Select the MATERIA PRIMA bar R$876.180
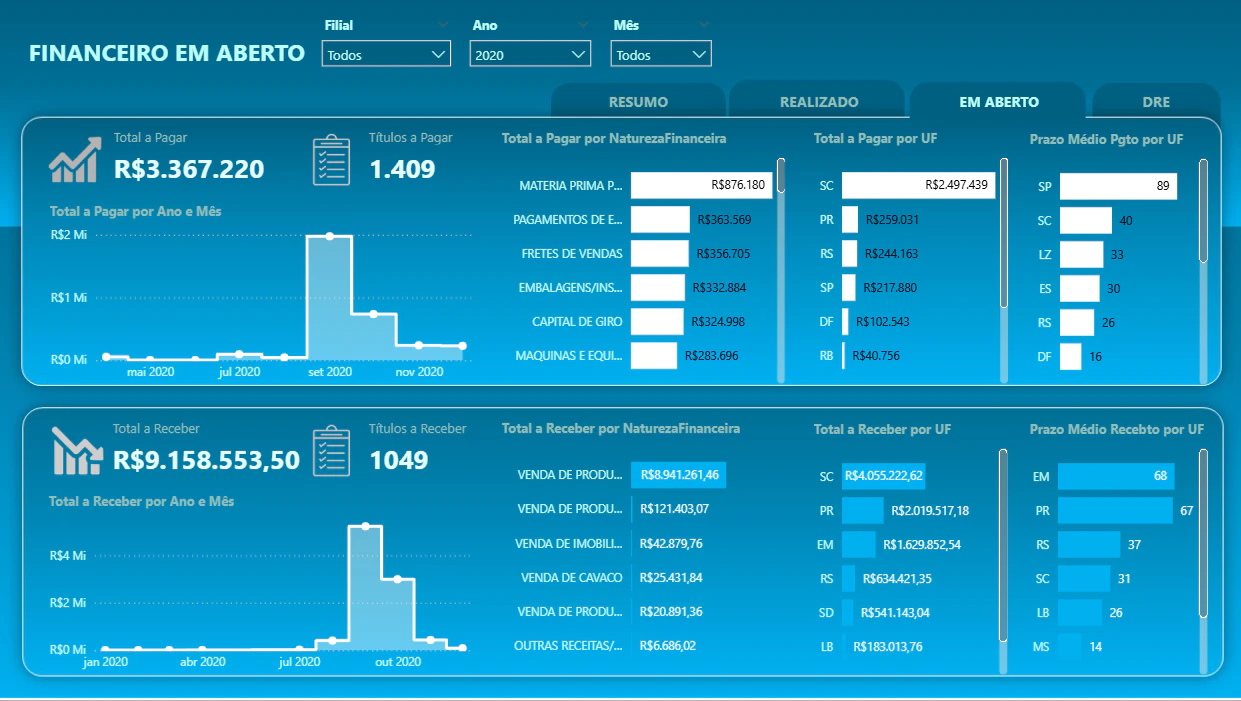1241x701 pixels. click(701, 185)
